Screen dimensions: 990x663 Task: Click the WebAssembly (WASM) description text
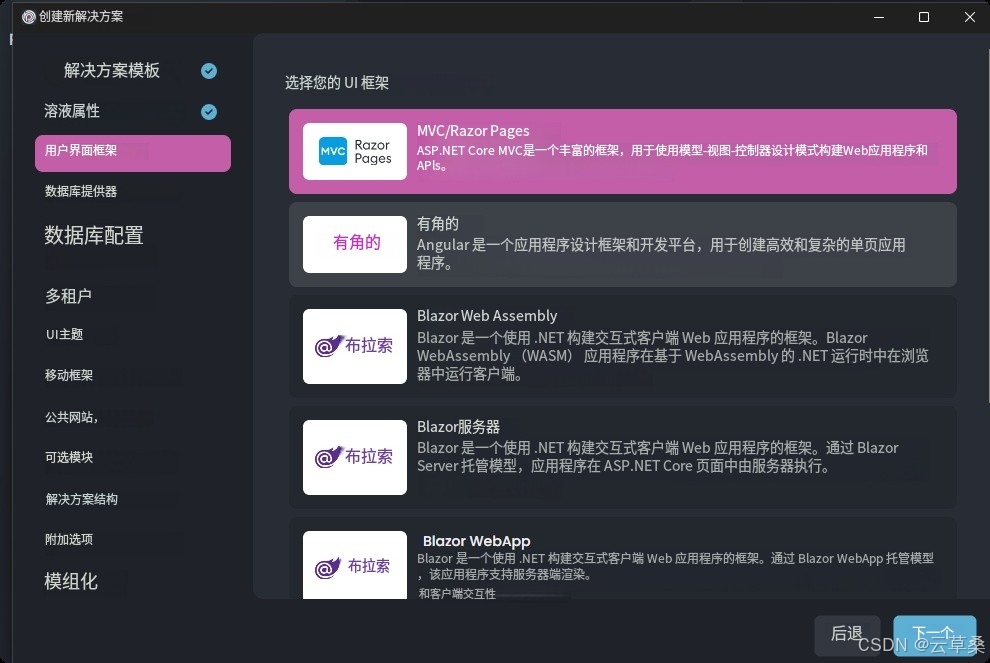[x=672, y=355]
